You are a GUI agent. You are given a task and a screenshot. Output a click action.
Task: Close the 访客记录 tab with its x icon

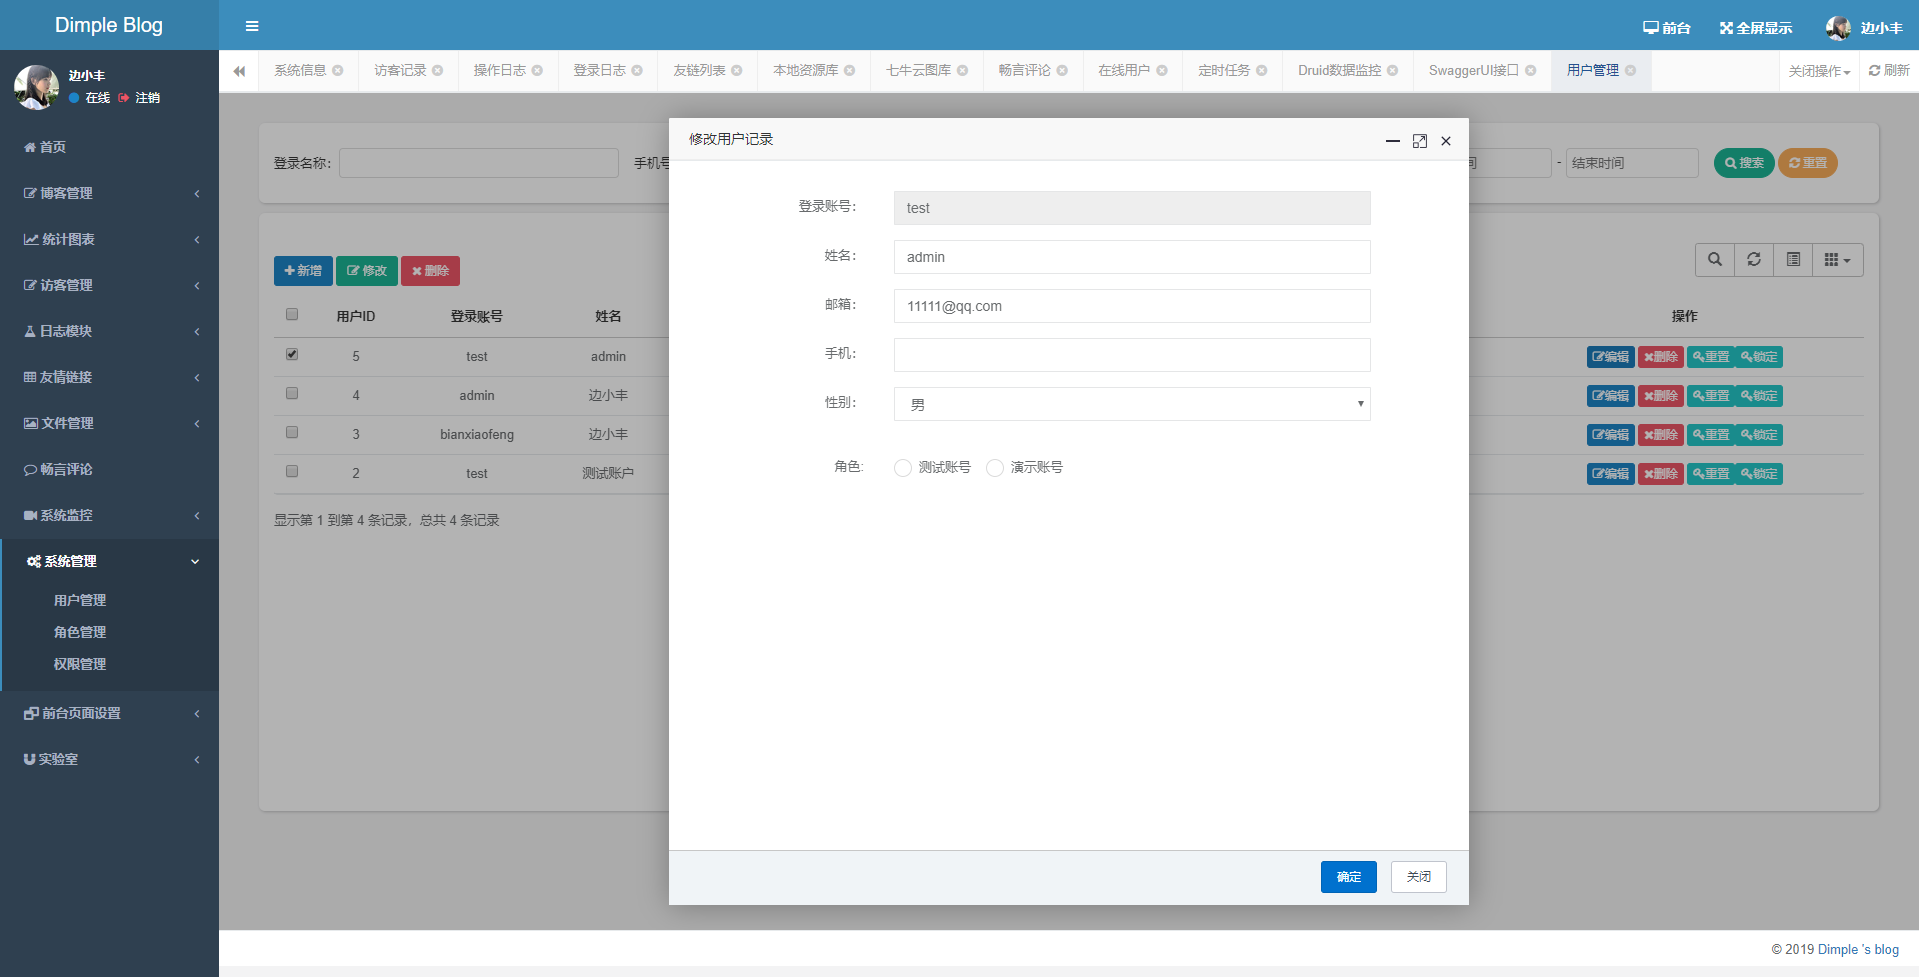click(438, 70)
